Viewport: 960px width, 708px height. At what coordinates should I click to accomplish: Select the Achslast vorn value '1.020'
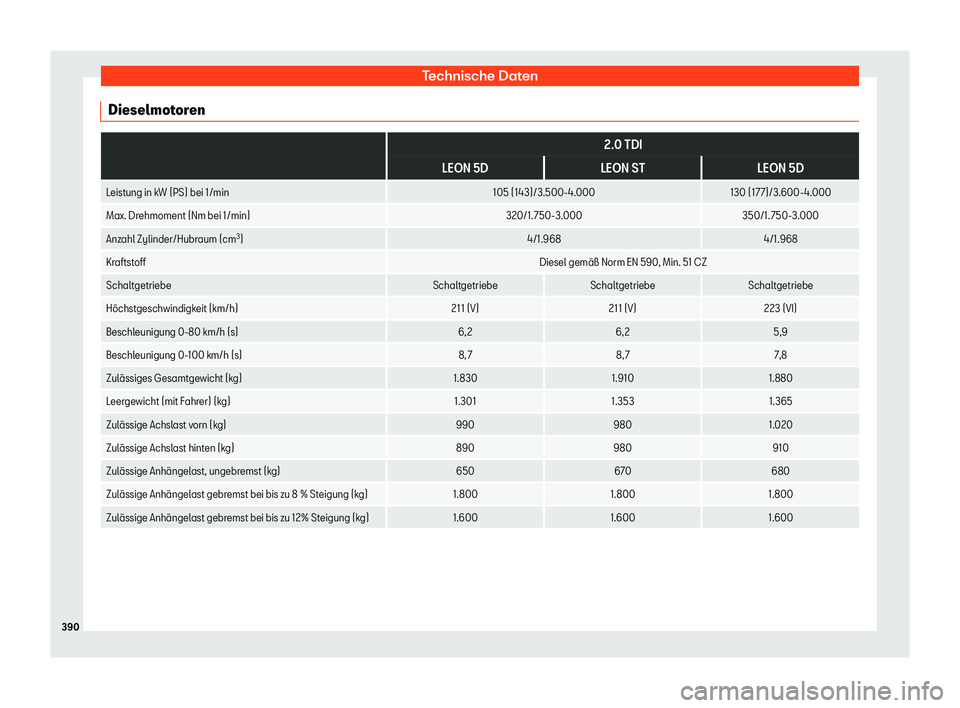click(780, 425)
